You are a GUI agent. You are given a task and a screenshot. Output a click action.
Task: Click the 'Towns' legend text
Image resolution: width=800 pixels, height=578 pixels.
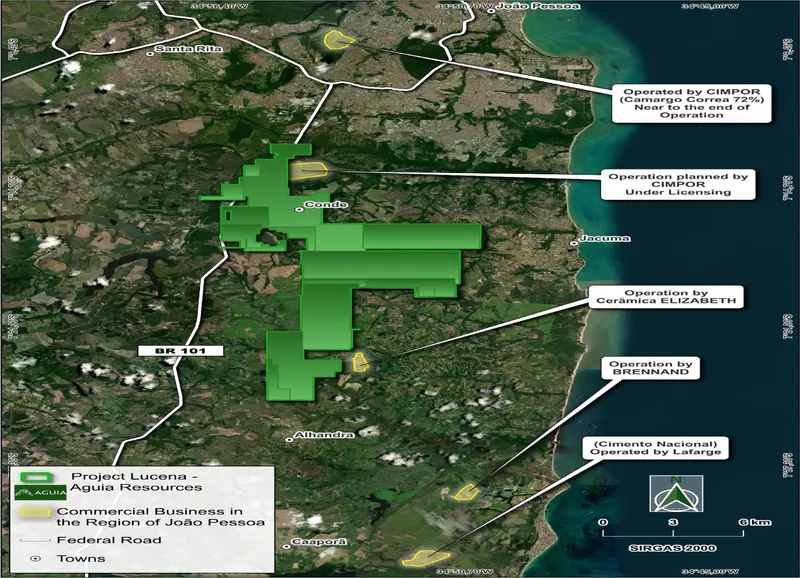(x=81, y=559)
